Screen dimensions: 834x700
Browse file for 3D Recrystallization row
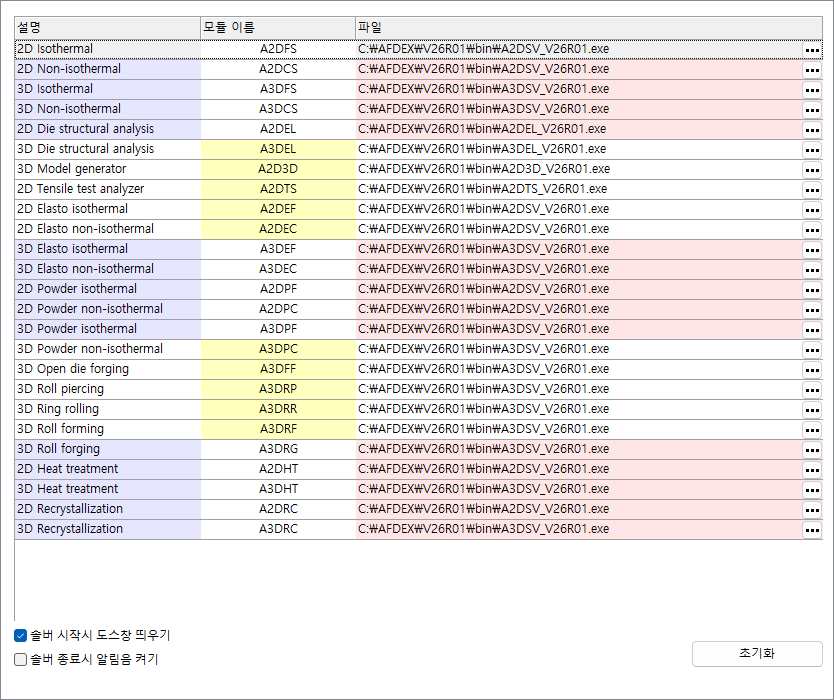click(x=812, y=530)
